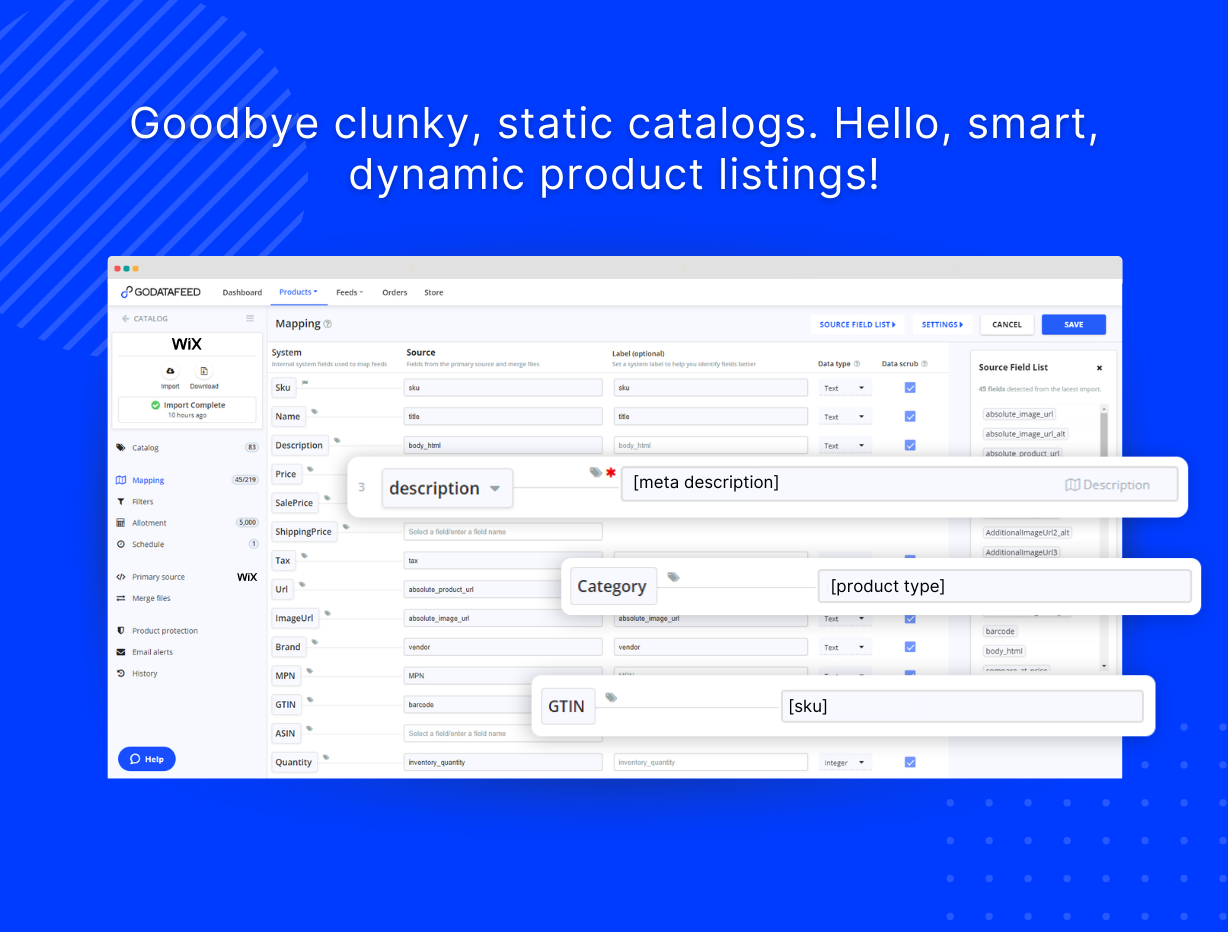
Task: Click the SOURCE FIELD LIST button
Action: (x=857, y=324)
